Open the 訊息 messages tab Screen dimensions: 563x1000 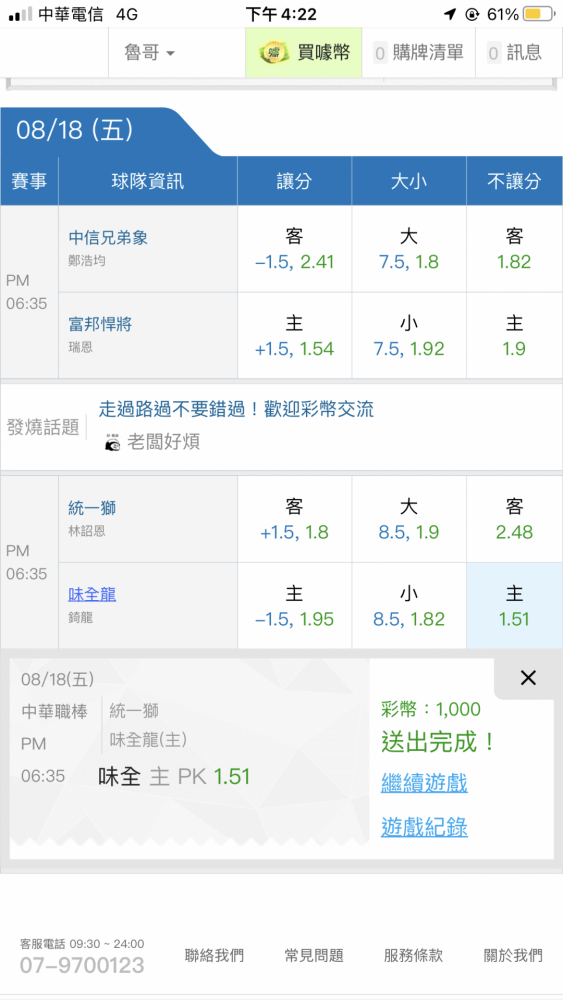pos(519,53)
